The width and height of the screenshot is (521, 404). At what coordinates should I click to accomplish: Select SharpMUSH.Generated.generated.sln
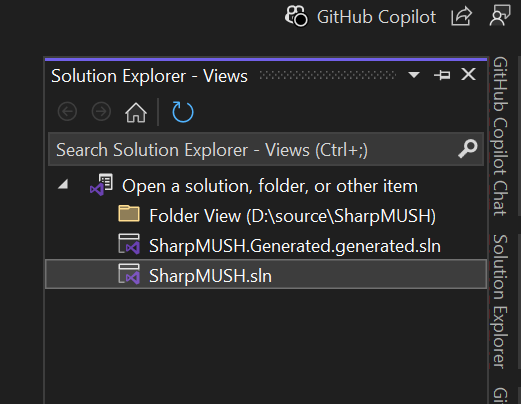click(295, 246)
